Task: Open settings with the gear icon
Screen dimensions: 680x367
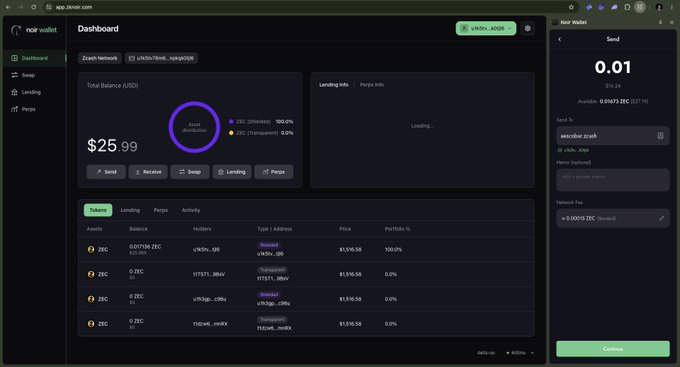Action: click(527, 28)
